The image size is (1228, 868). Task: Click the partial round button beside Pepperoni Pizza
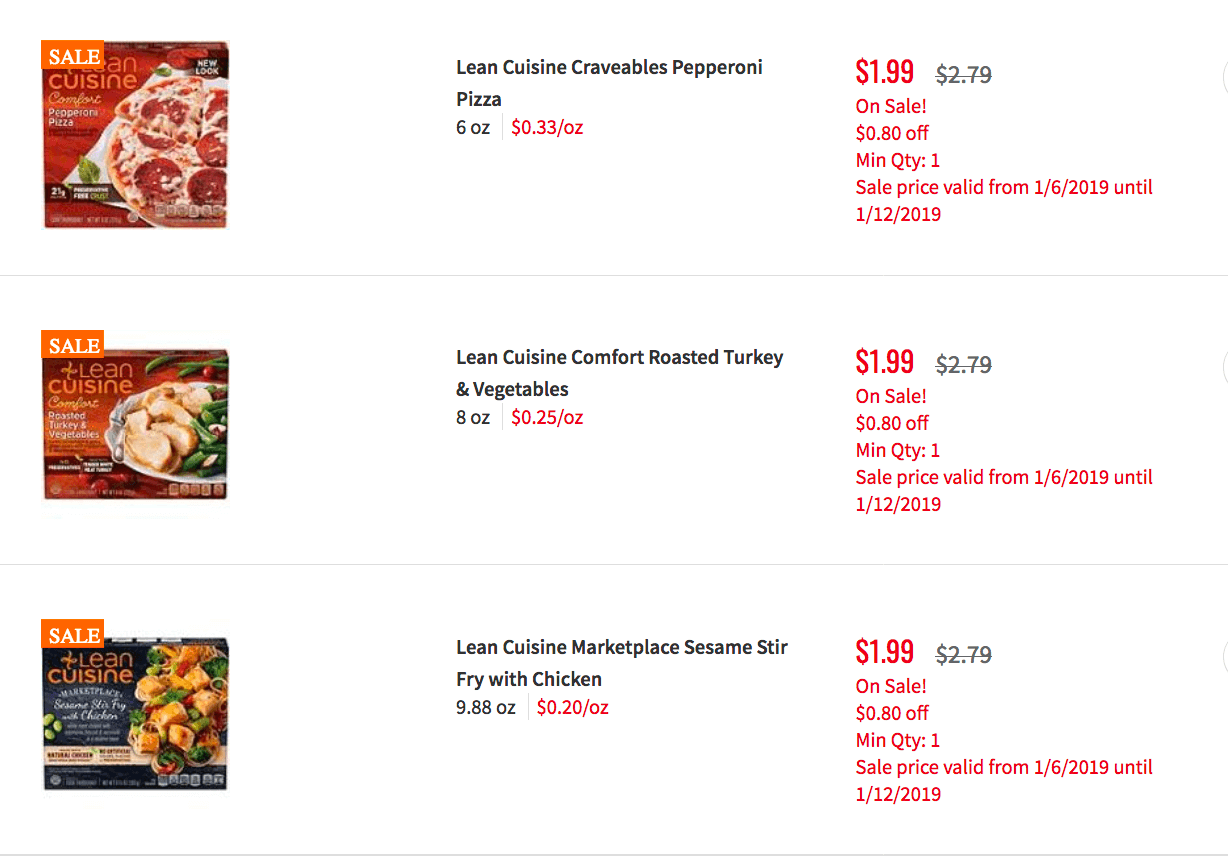coord(1224,79)
